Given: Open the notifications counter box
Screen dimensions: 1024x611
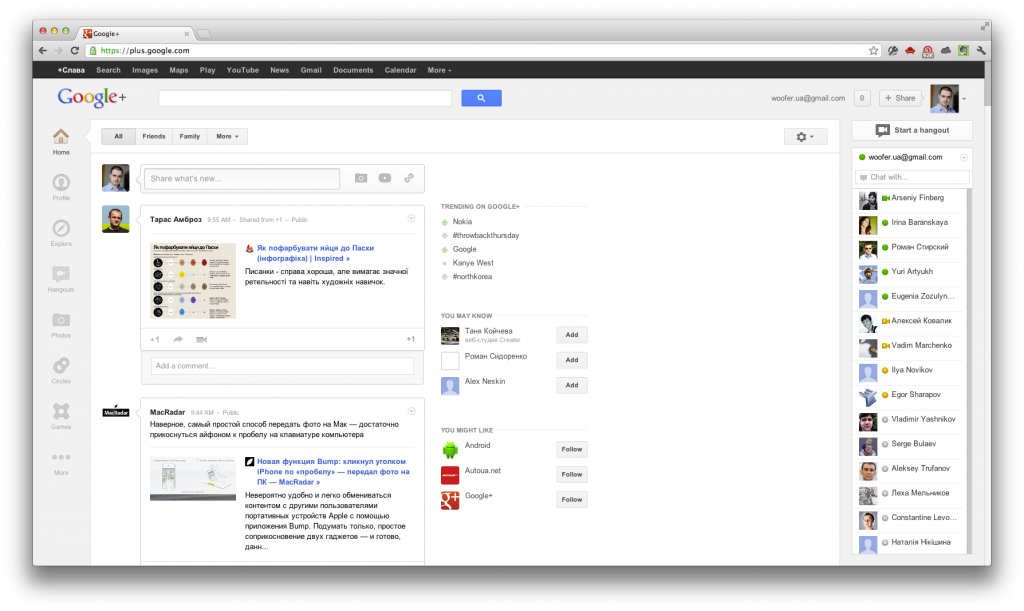Looking at the screenshot, I should coord(862,98).
